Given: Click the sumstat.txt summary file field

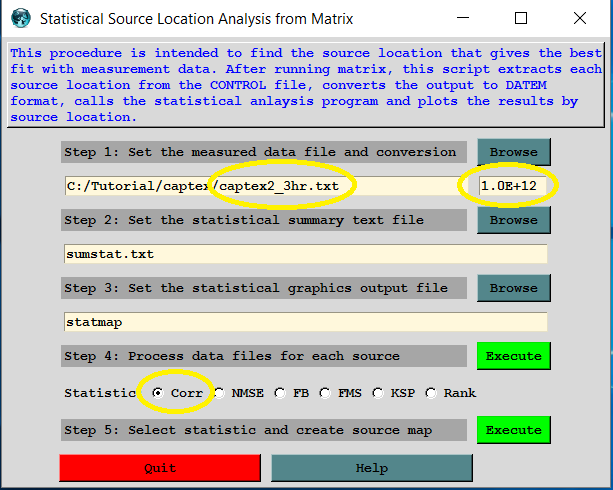Looking at the screenshot, I should click(305, 254).
